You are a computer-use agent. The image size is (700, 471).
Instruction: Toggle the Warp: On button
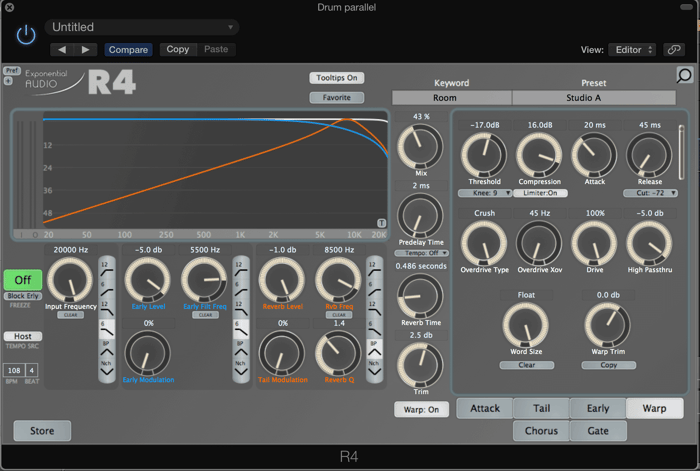click(x=421, y=409)
